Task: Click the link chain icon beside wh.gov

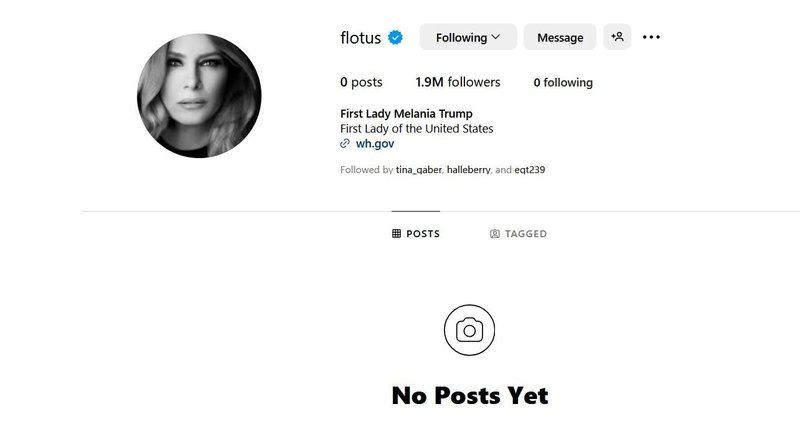Action: tap(345, 144)
